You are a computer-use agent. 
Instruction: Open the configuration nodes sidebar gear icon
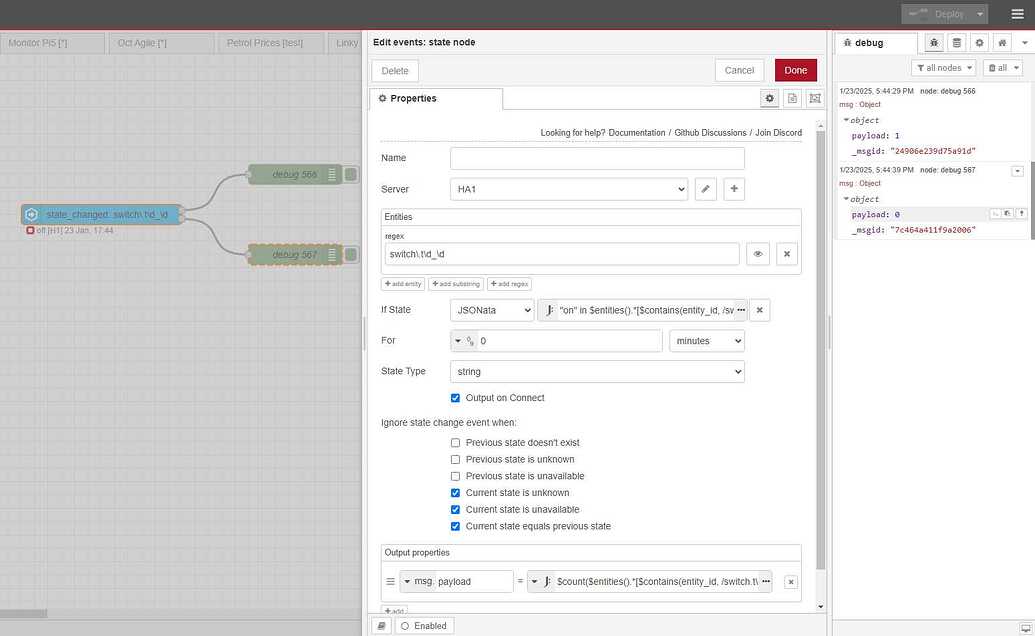coord(980,43)
